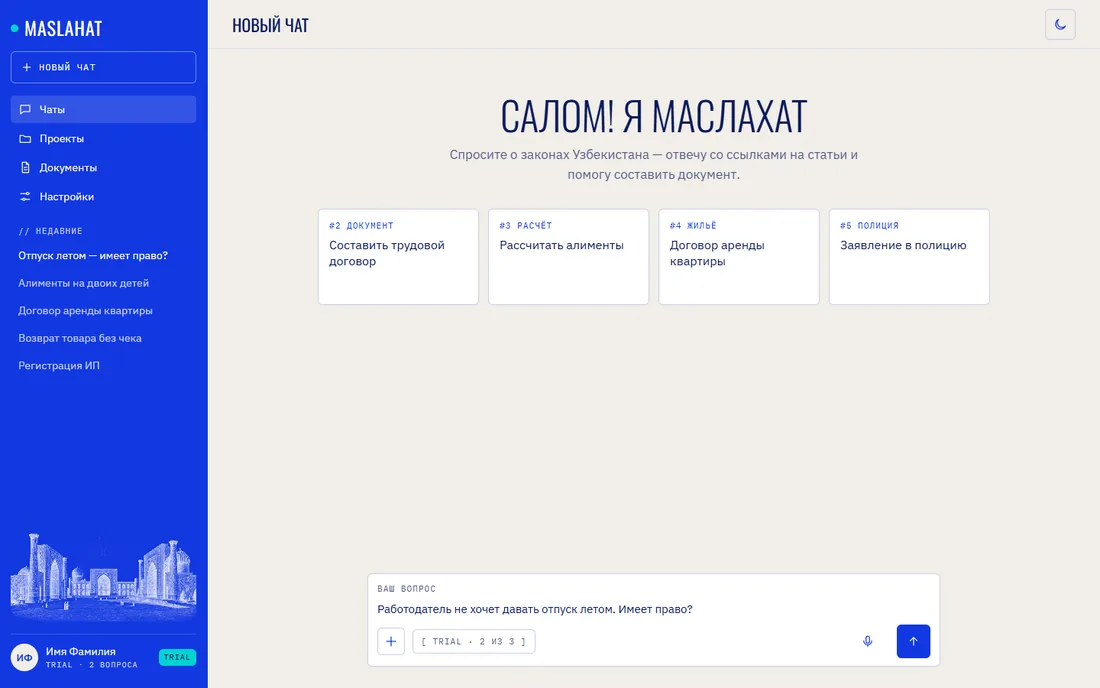Click the НОВЫЙ ЧАТ page title
The image size is (1100, 688).
[x=270, y=25]
